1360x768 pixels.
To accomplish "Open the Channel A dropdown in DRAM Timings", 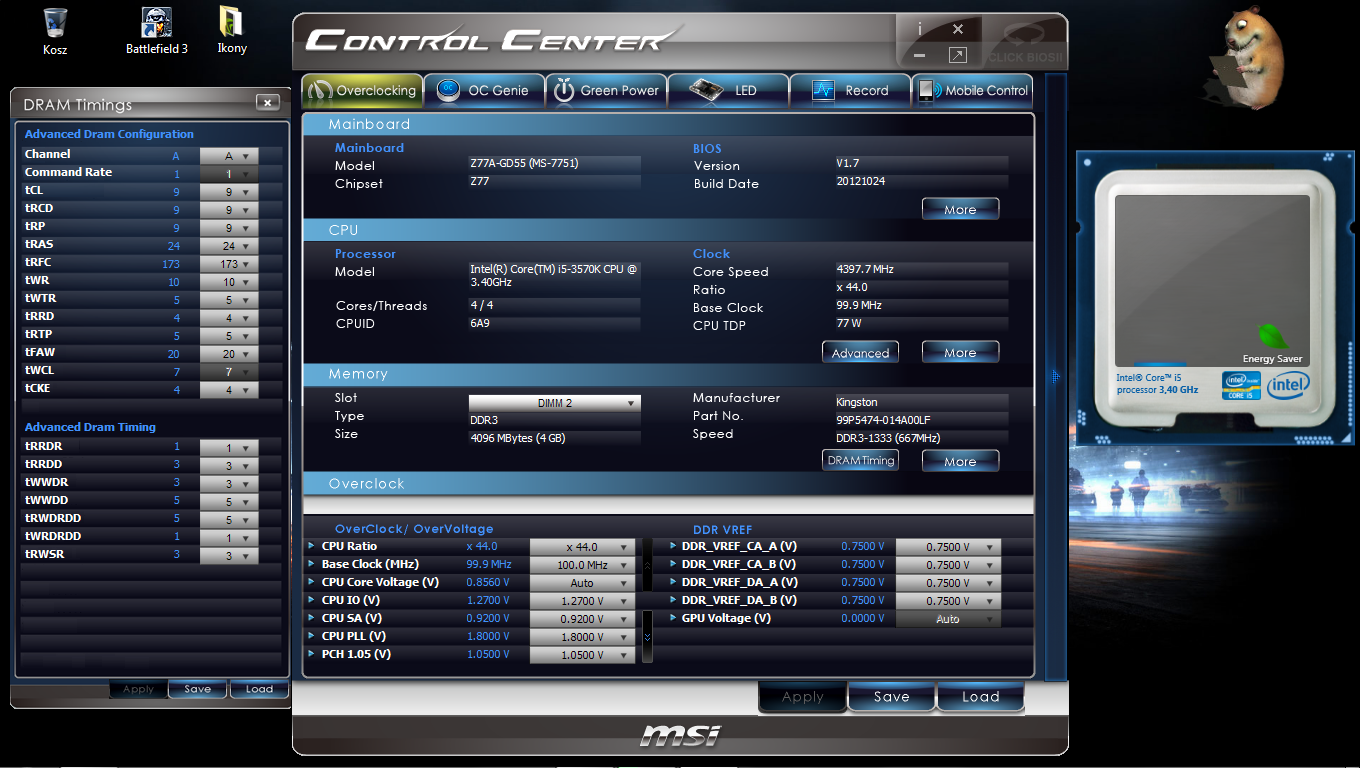I will pyautogui.click(x=229, y=156).
